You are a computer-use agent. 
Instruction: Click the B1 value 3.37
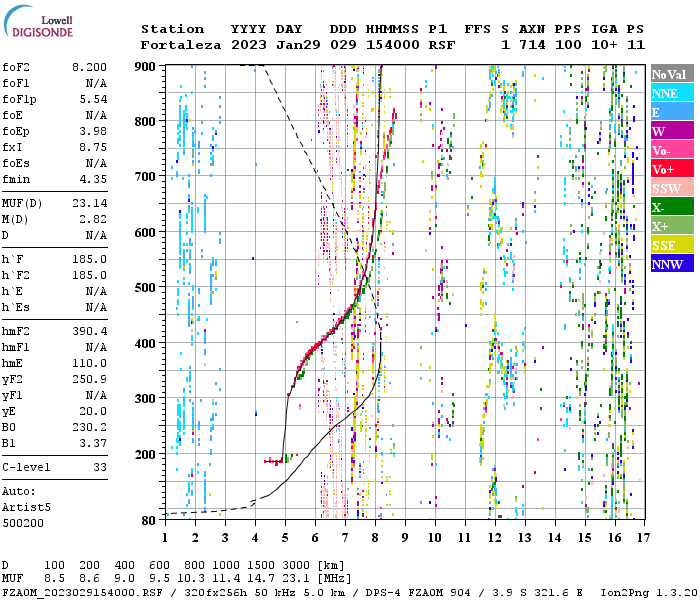coord(93,443)
